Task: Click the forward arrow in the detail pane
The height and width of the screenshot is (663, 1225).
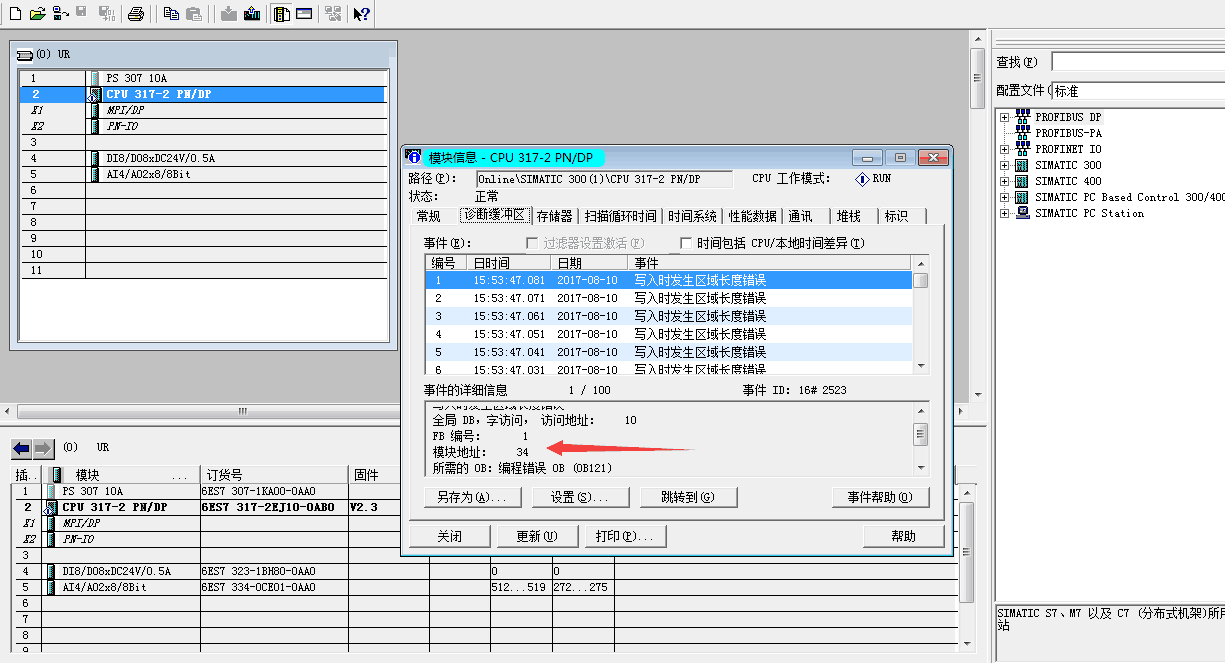Action: click(x=43, y=448)
